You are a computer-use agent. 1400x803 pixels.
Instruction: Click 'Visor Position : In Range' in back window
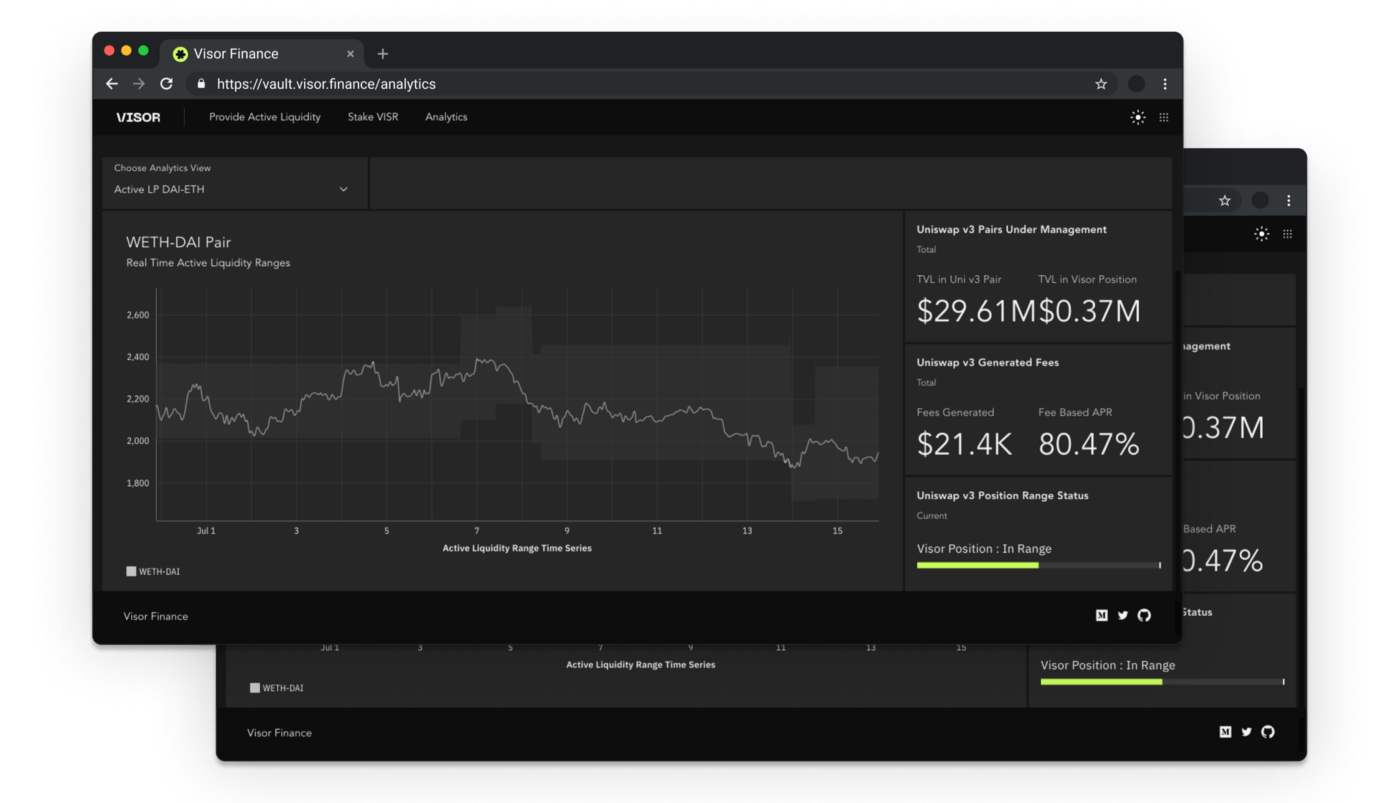coord(1108,665)
